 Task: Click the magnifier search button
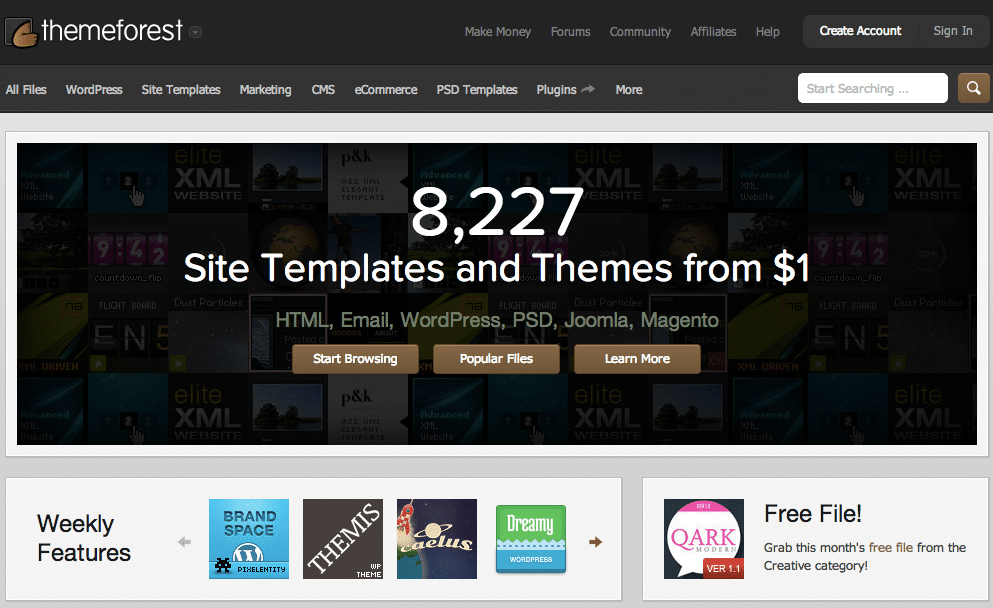tap(973, 88)
